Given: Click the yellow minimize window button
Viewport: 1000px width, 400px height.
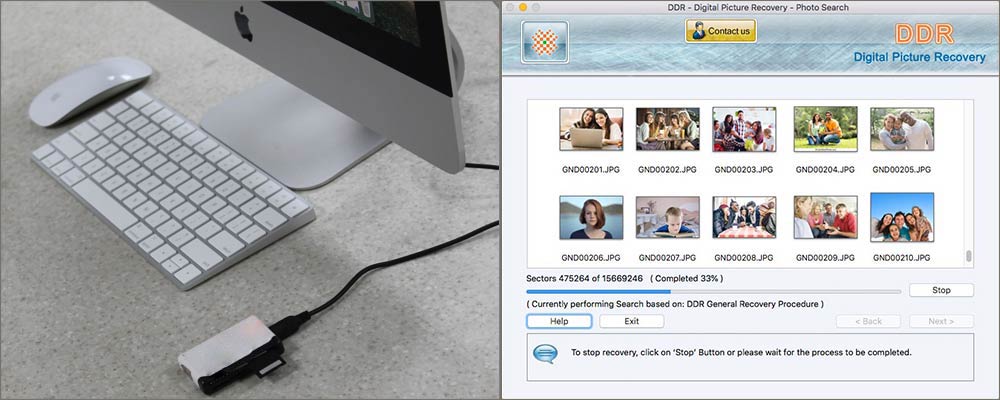Looking at the screenshot, I should tap(523, 7).
